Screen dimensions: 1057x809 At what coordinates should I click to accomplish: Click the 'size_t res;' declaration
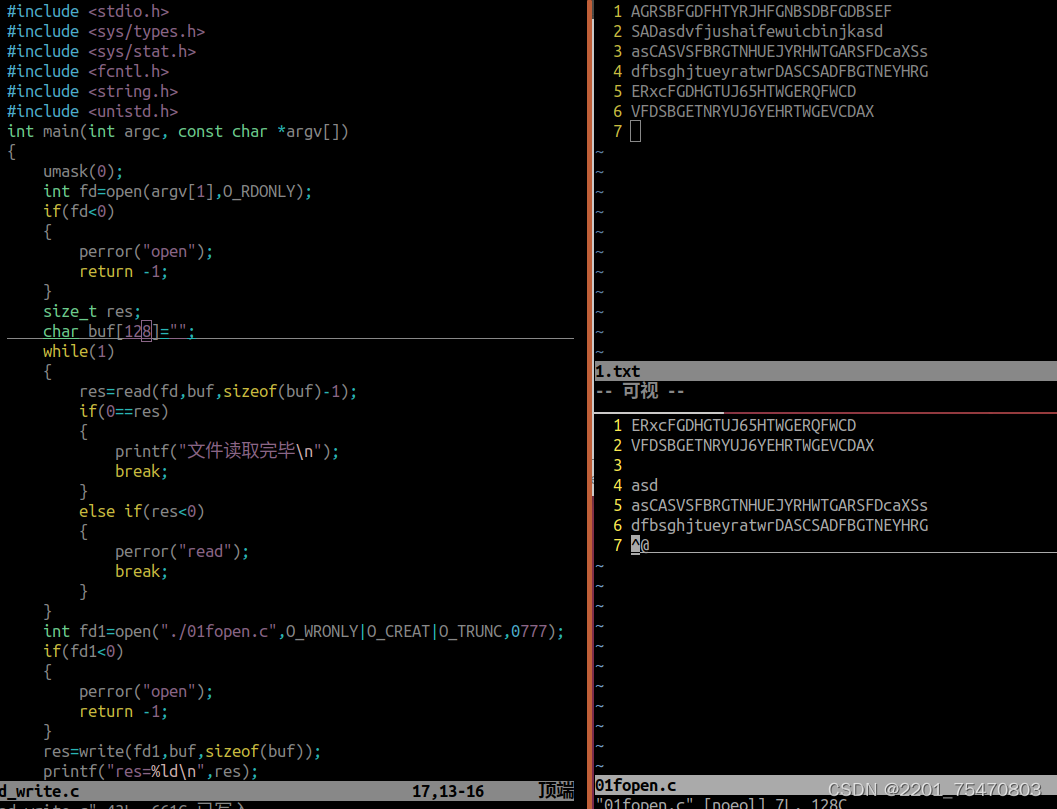click(x=92, y=311)
